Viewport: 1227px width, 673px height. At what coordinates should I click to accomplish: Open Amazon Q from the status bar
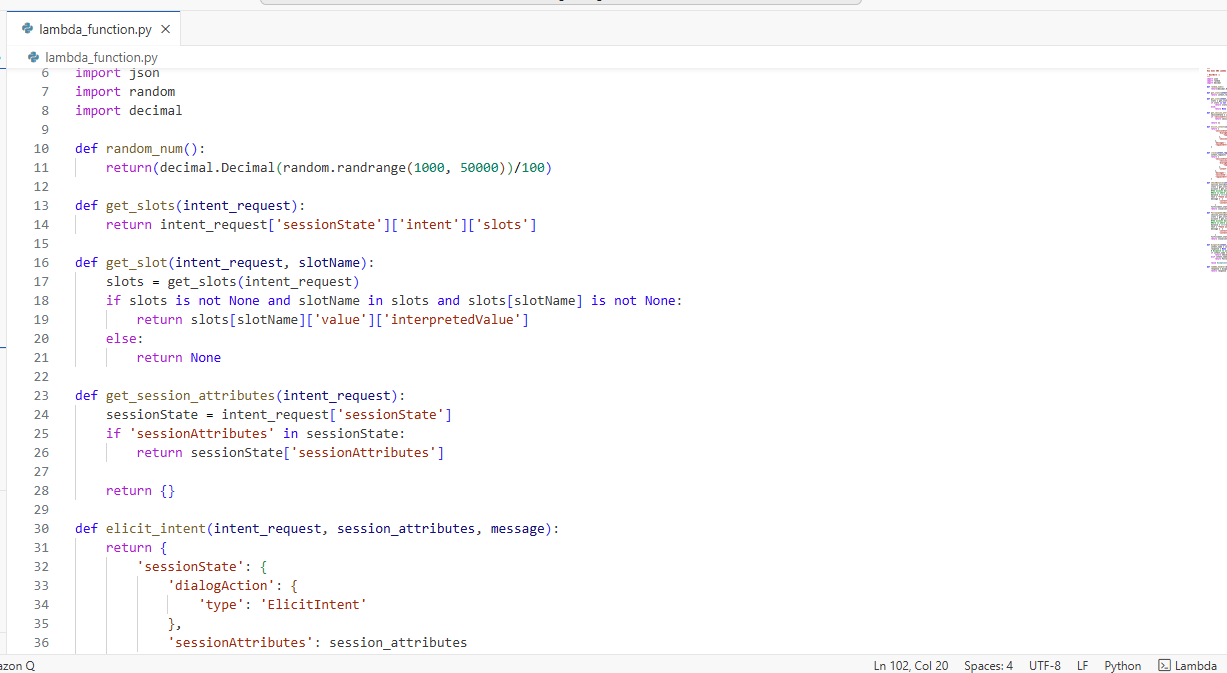(16, 665)
